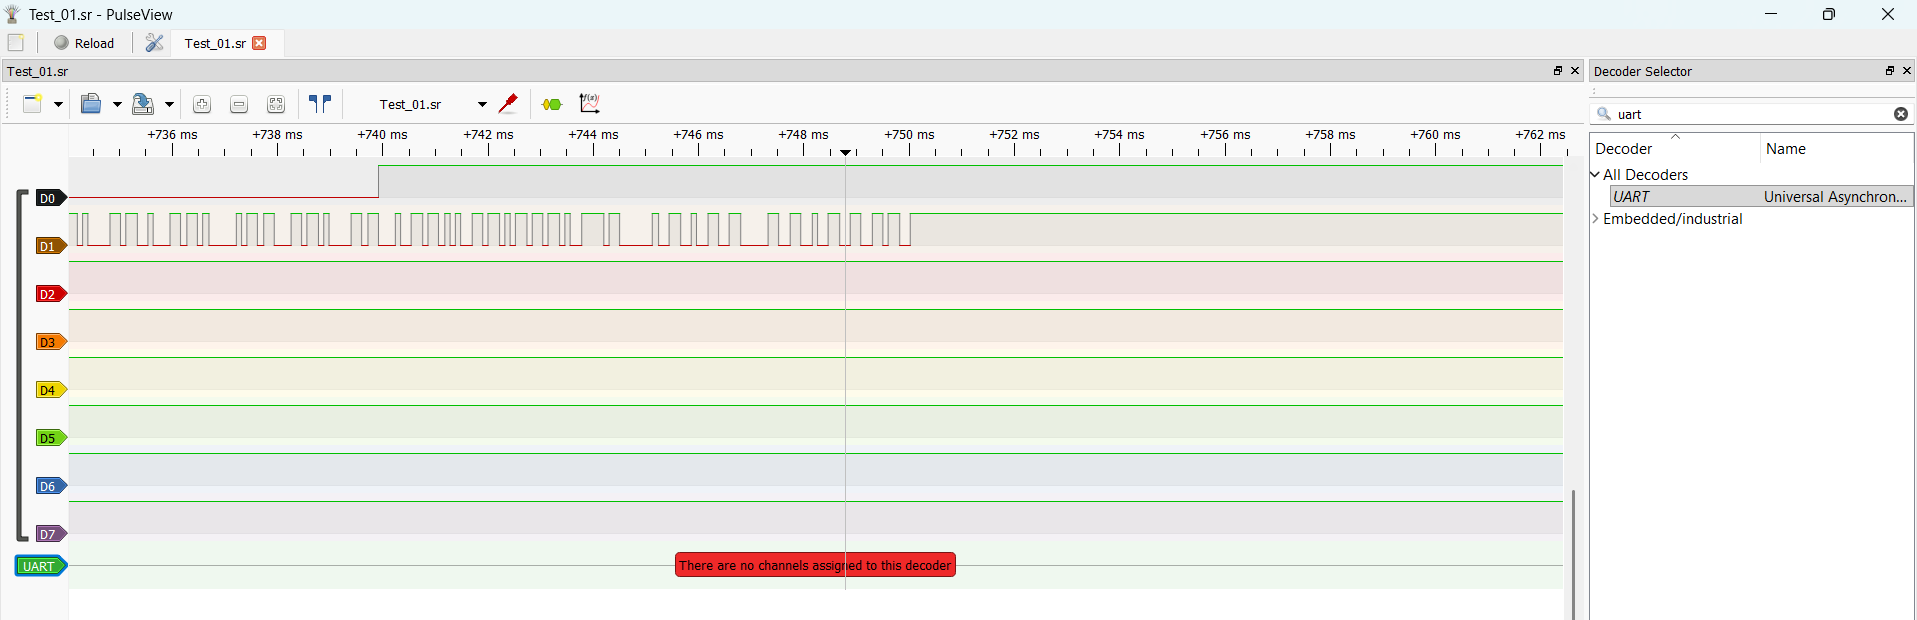Zoom in on the waveform view
1917x620 pixels.
(x=202, y=104)
